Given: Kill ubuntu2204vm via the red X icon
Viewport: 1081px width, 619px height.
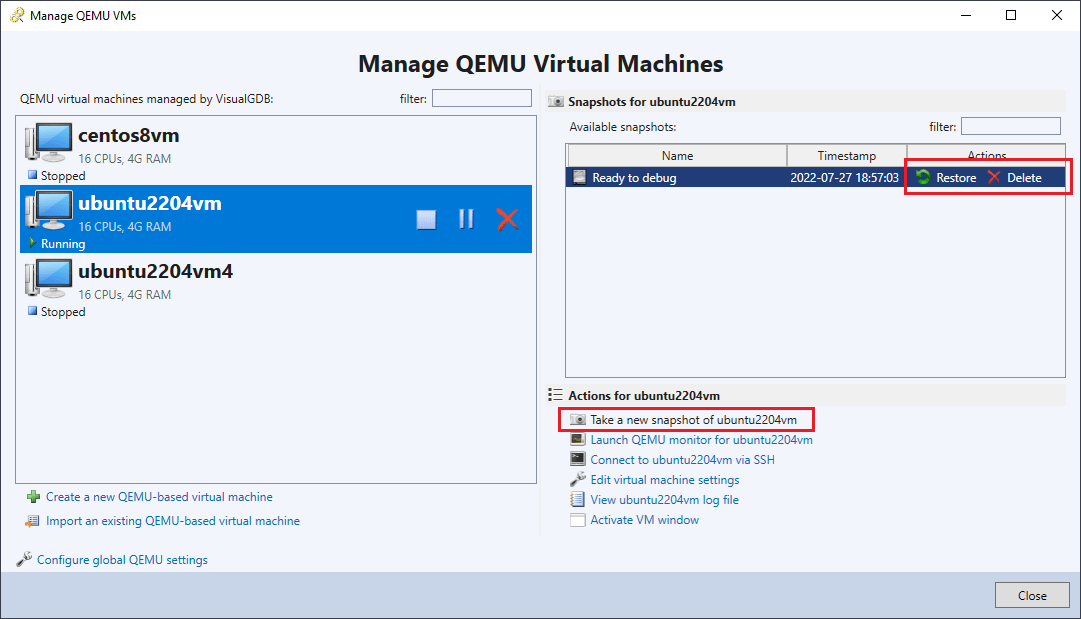Looking at the screenshot, I should coord(507,219).
